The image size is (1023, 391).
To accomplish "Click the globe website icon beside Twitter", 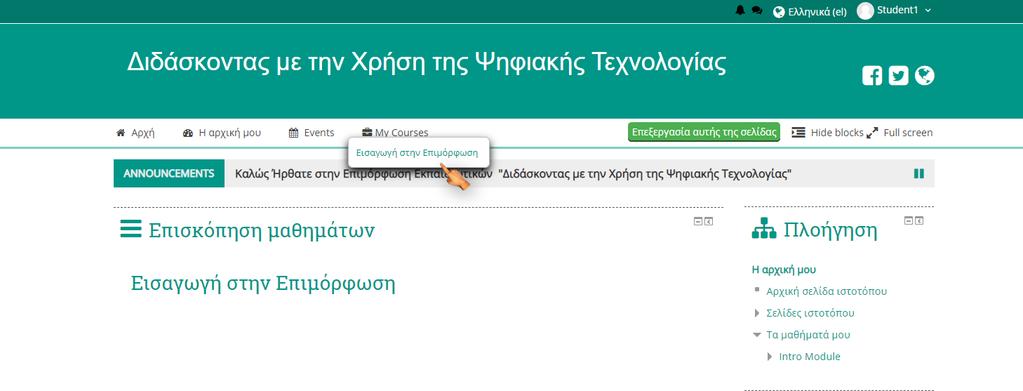I will 924,76.
